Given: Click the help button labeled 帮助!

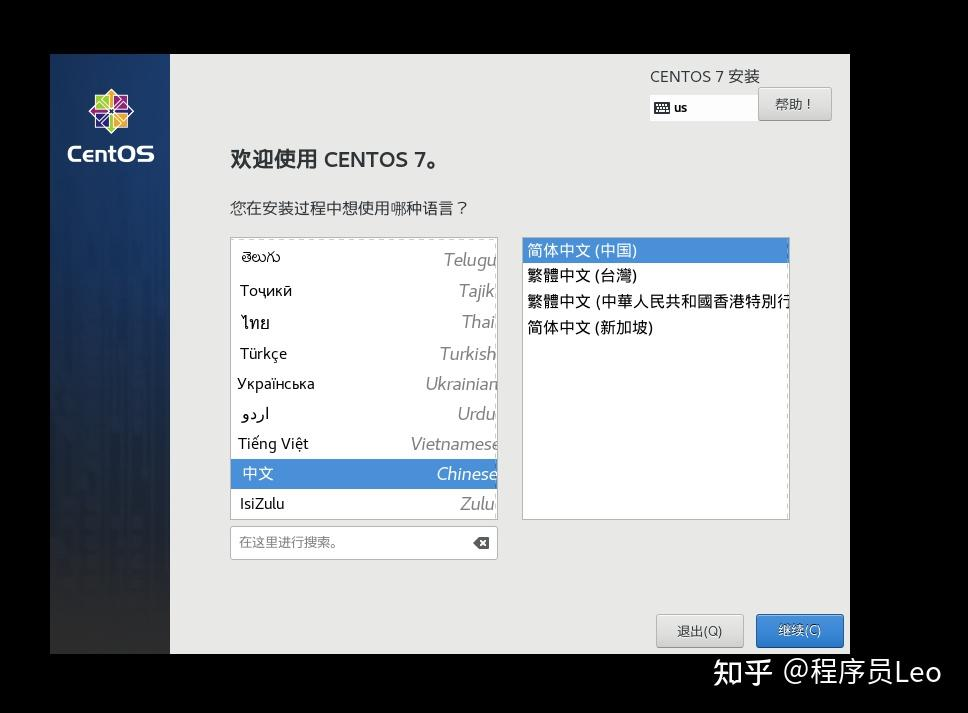Looking at the screenshot, I should point(795,104).
